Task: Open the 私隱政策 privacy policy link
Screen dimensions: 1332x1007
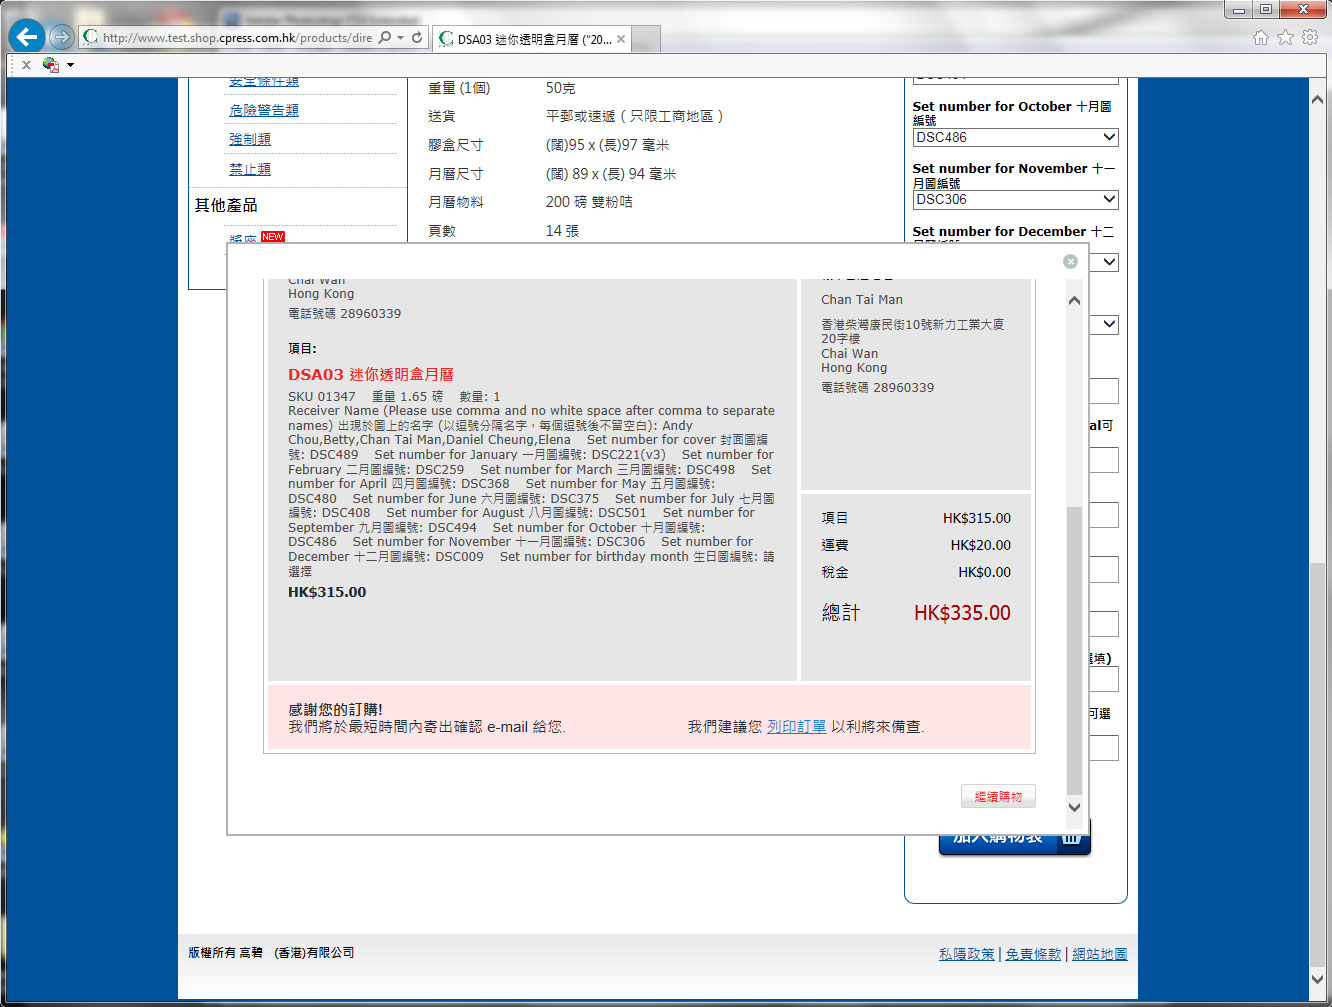Action: (966, 954)
